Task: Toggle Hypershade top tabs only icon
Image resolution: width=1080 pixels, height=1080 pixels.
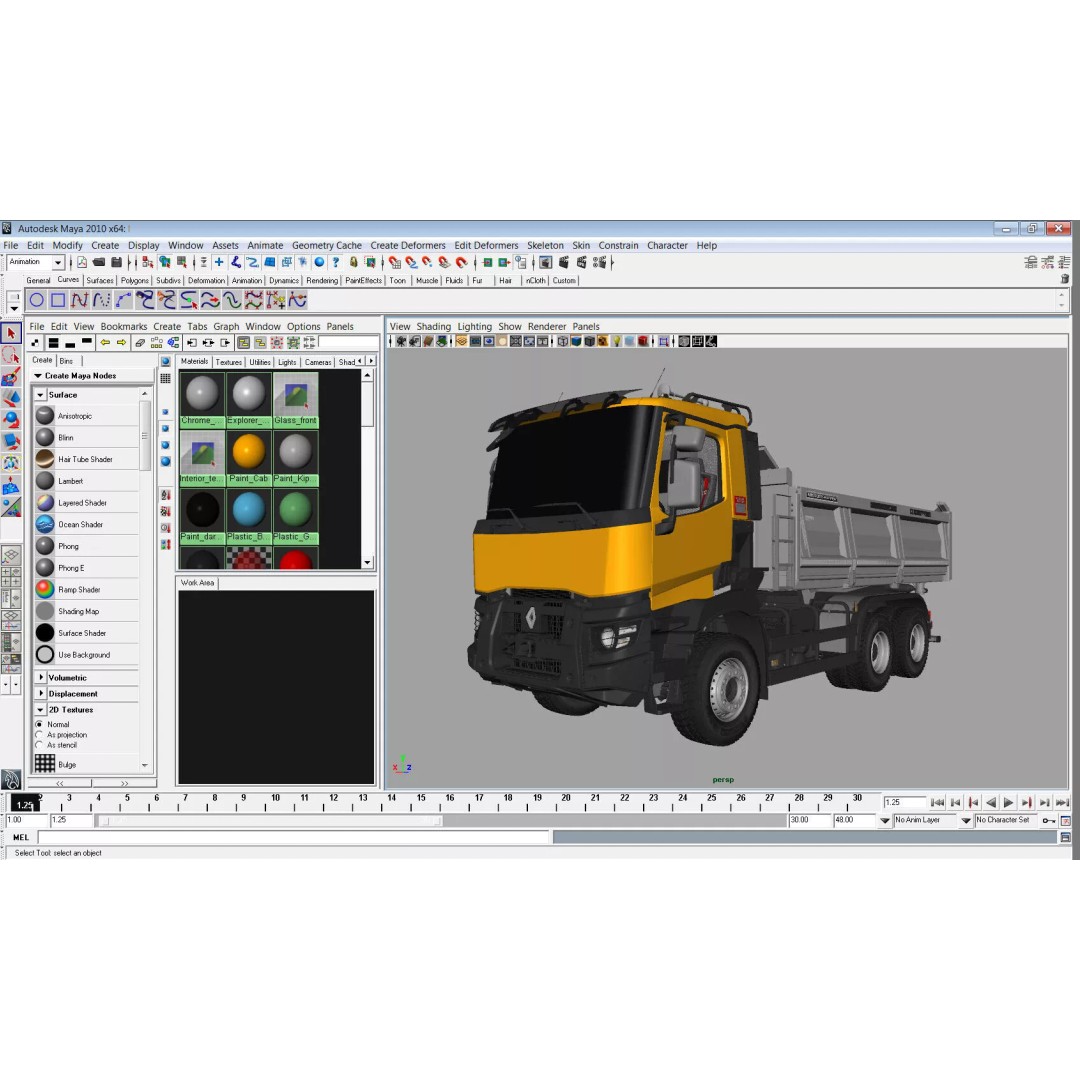Action: point(87,342)
